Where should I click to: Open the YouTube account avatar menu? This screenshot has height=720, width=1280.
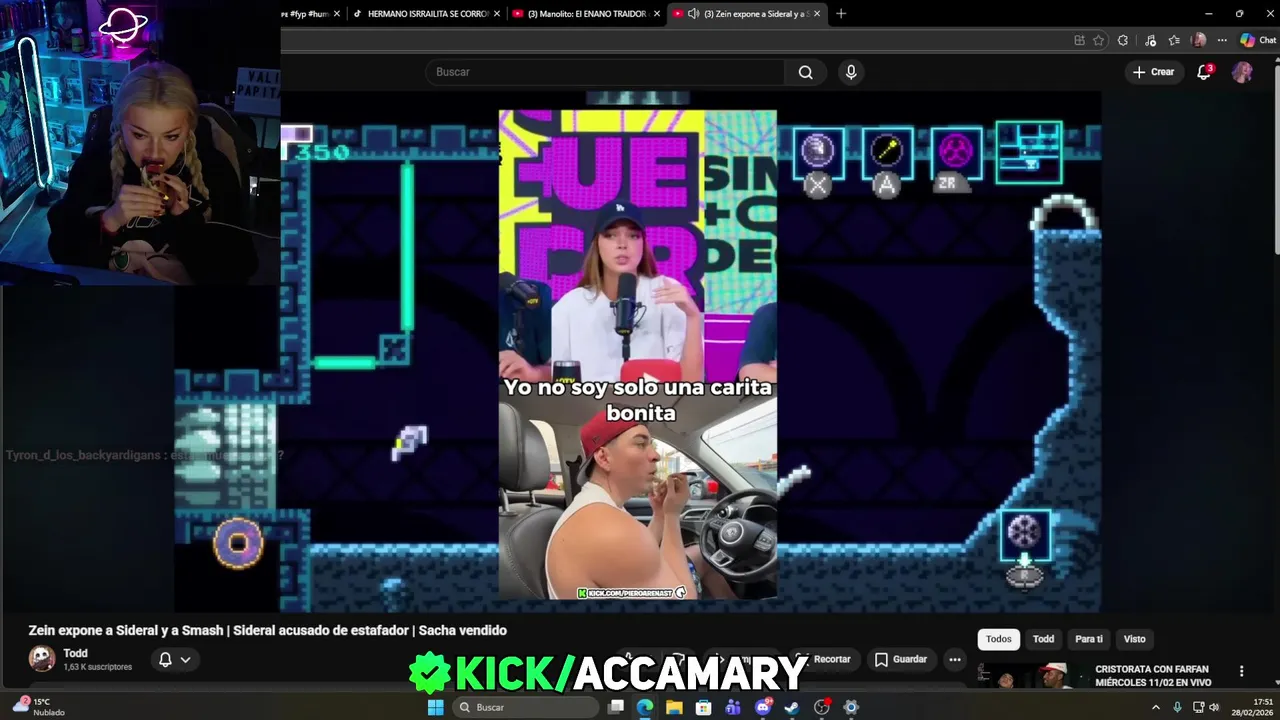click(x=1242, y=72)
